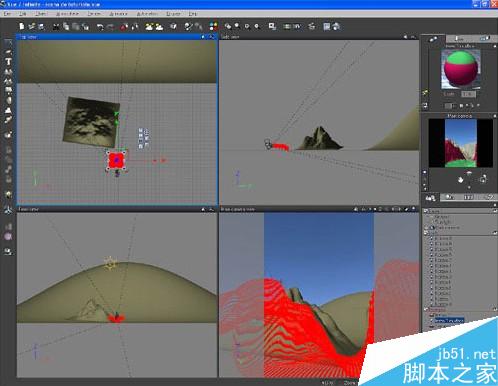The image size is (498, 386).
Task: Maximize the Side view with its title bar icon
Action: tap(413, 37)
